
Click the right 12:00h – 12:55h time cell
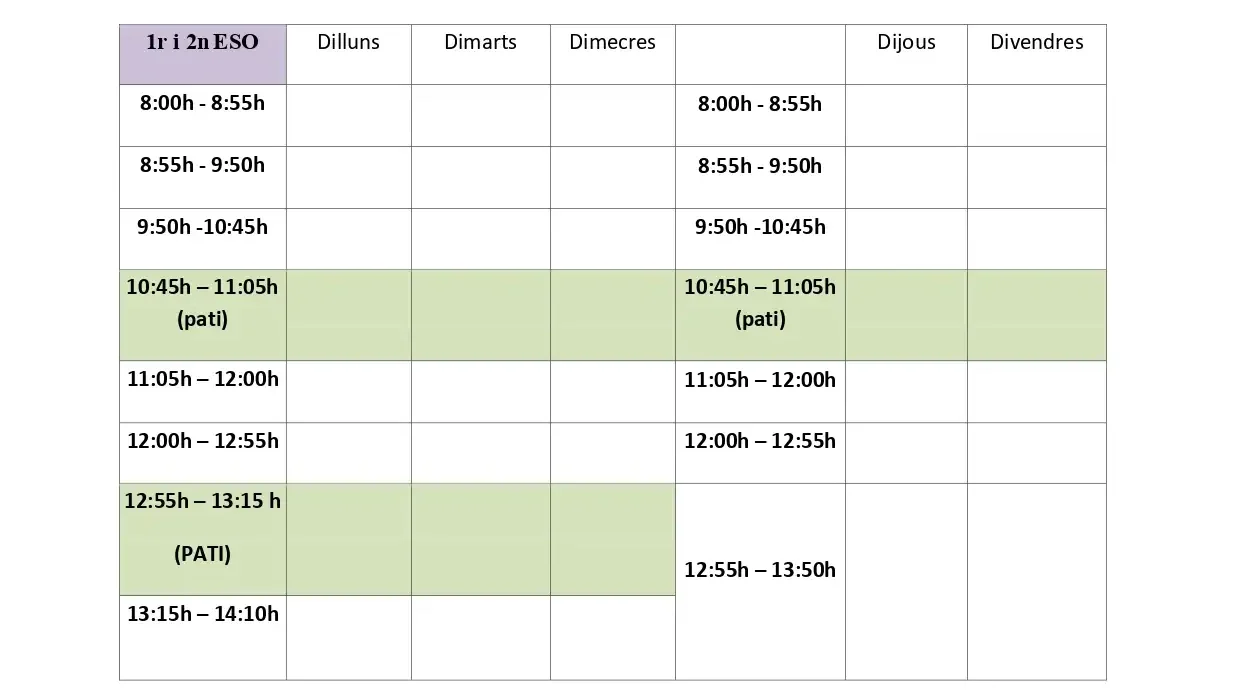[x=760, y=453]
